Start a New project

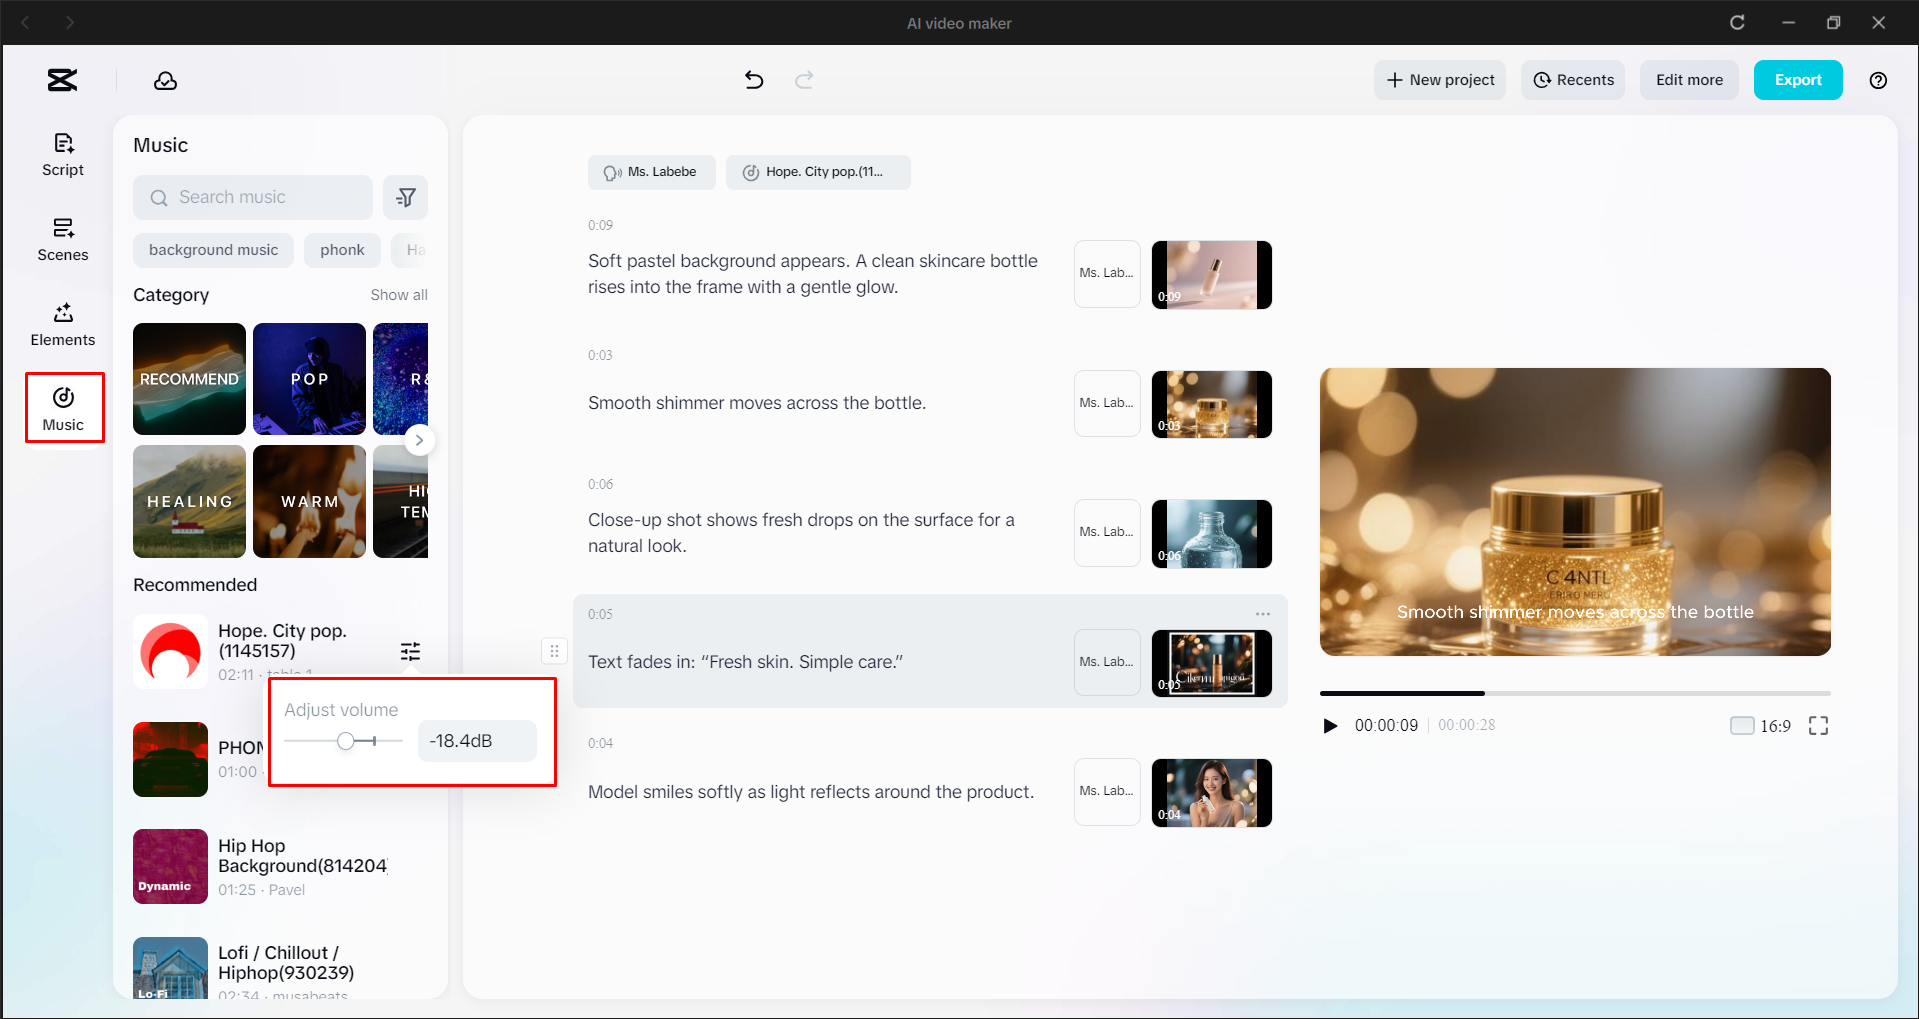[1440, 80]
